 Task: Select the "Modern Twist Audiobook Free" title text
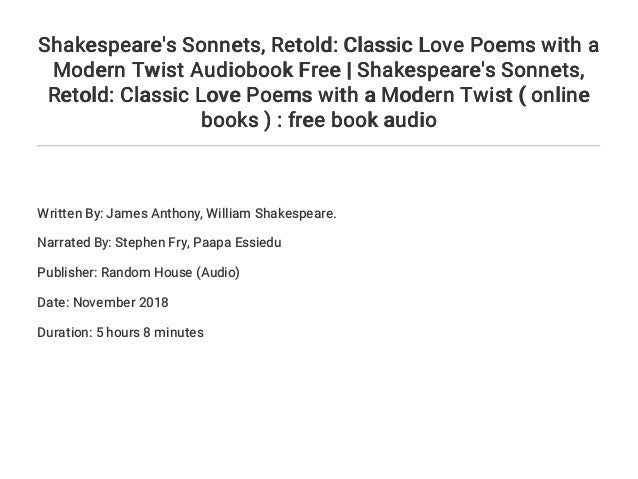197,70
